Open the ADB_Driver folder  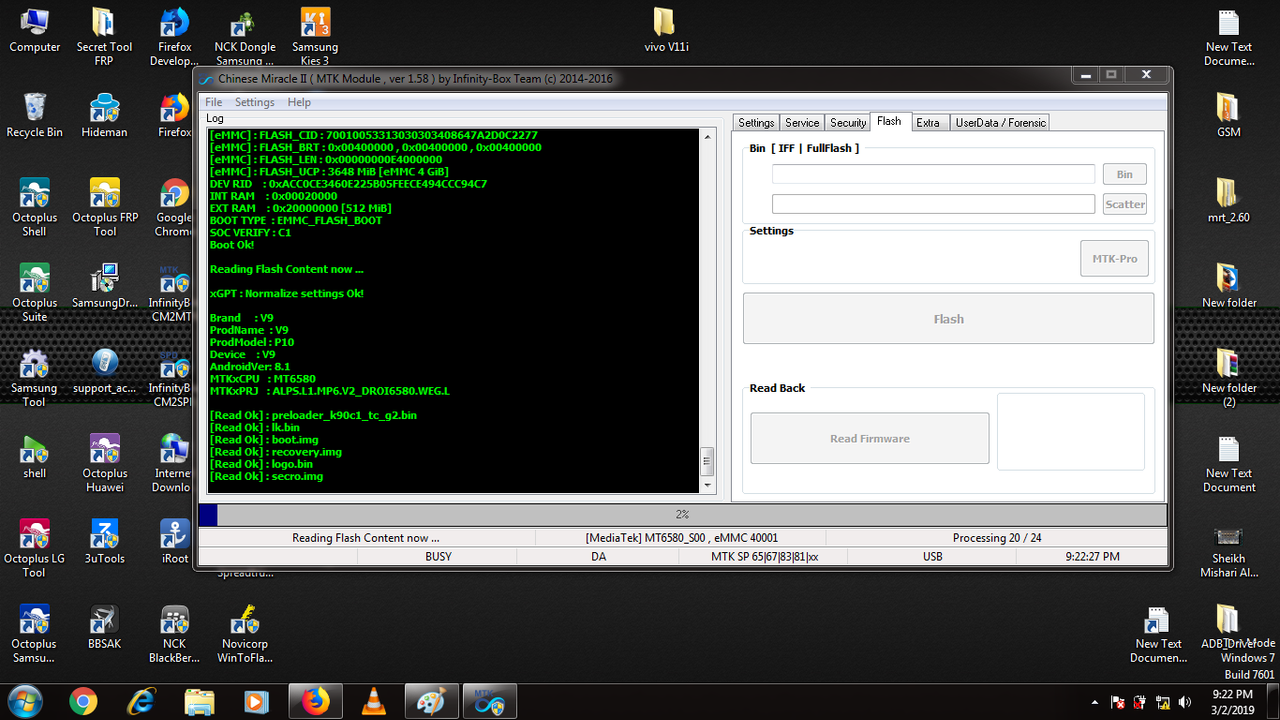(x=1226, y=627)
